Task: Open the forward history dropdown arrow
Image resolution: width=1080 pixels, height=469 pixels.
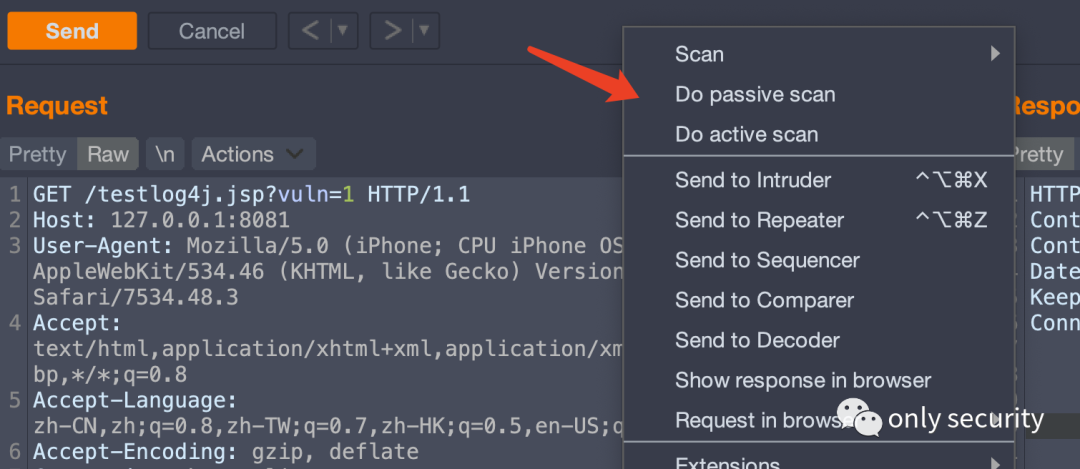Action: pyautogui.click(x=424, y=31)
